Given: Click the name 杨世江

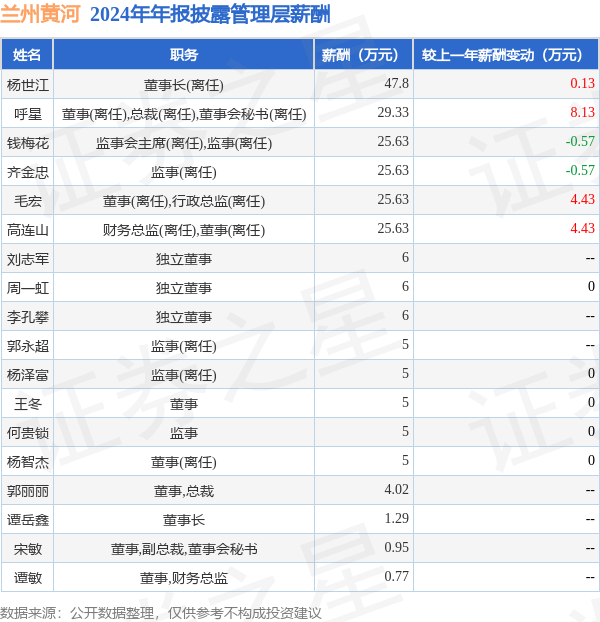Looking at the screenshot, I should coord(28,84).
